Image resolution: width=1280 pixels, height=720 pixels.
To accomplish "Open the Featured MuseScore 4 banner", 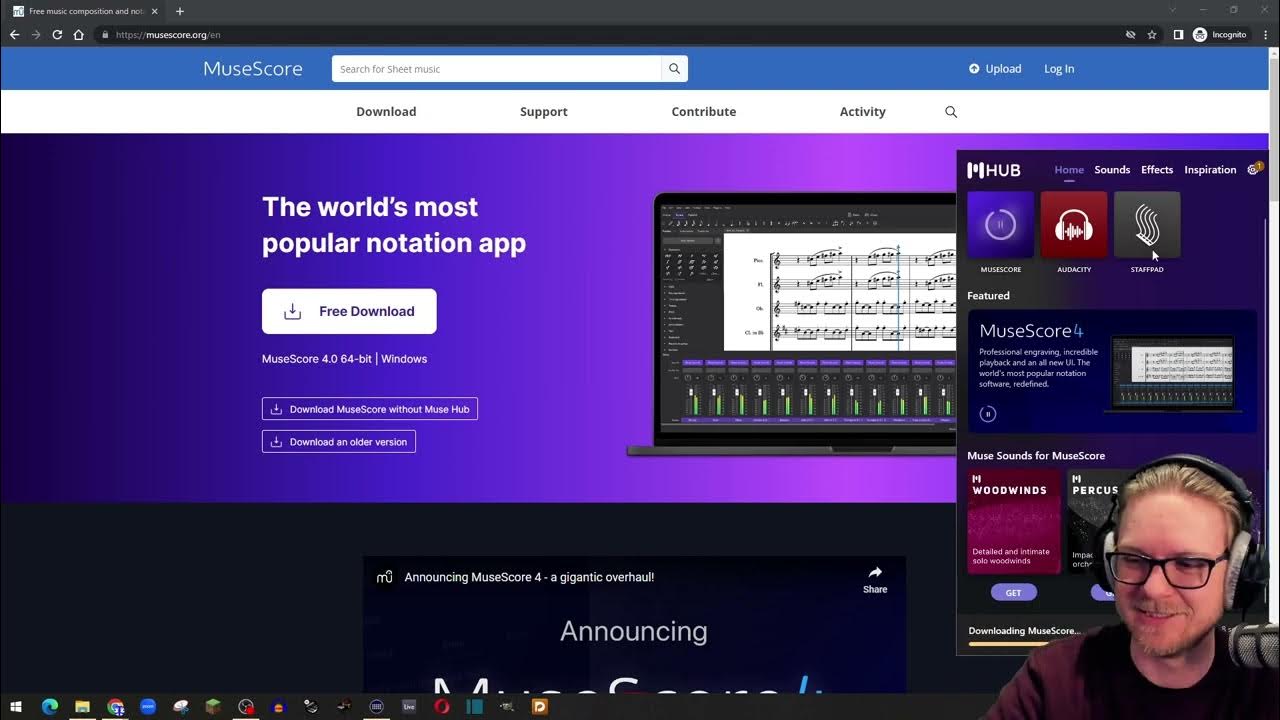I will (x=1112, y=371).
